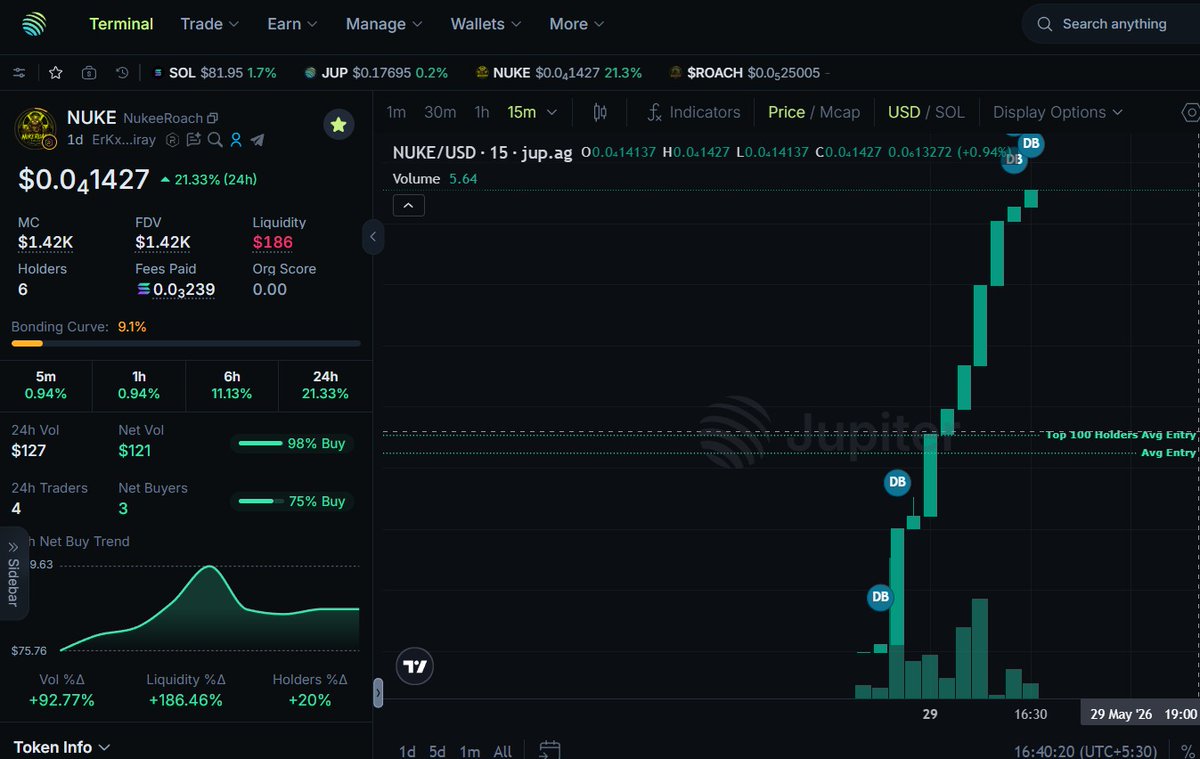Open the candlestick chart type icon
The width and height of the screenshot is (1200, 759).
click(600, 112)
